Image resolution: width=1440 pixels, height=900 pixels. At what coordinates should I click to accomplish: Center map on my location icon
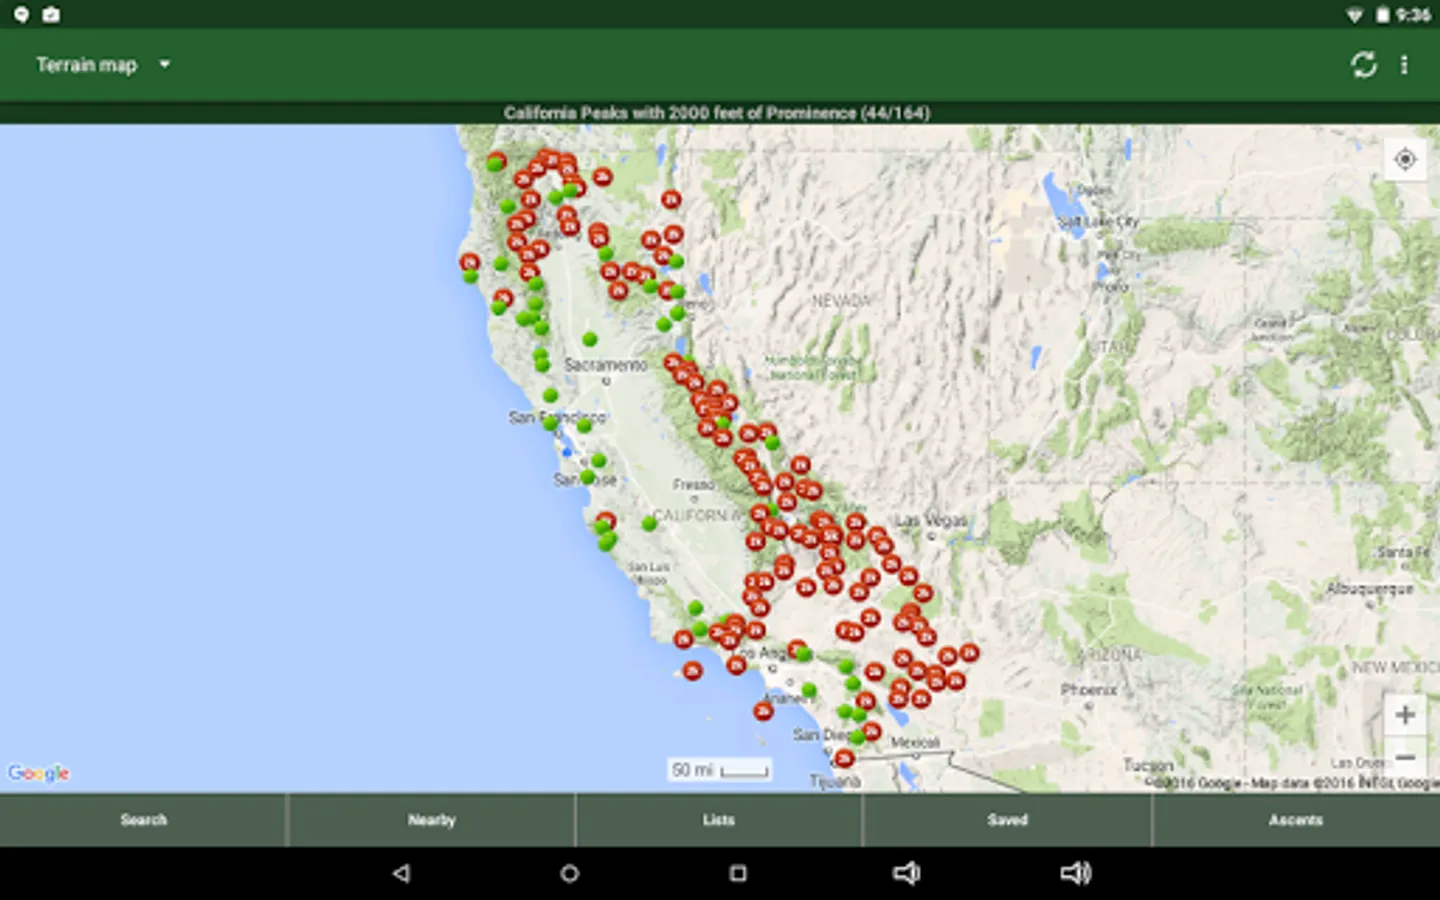click(1405, 160)
